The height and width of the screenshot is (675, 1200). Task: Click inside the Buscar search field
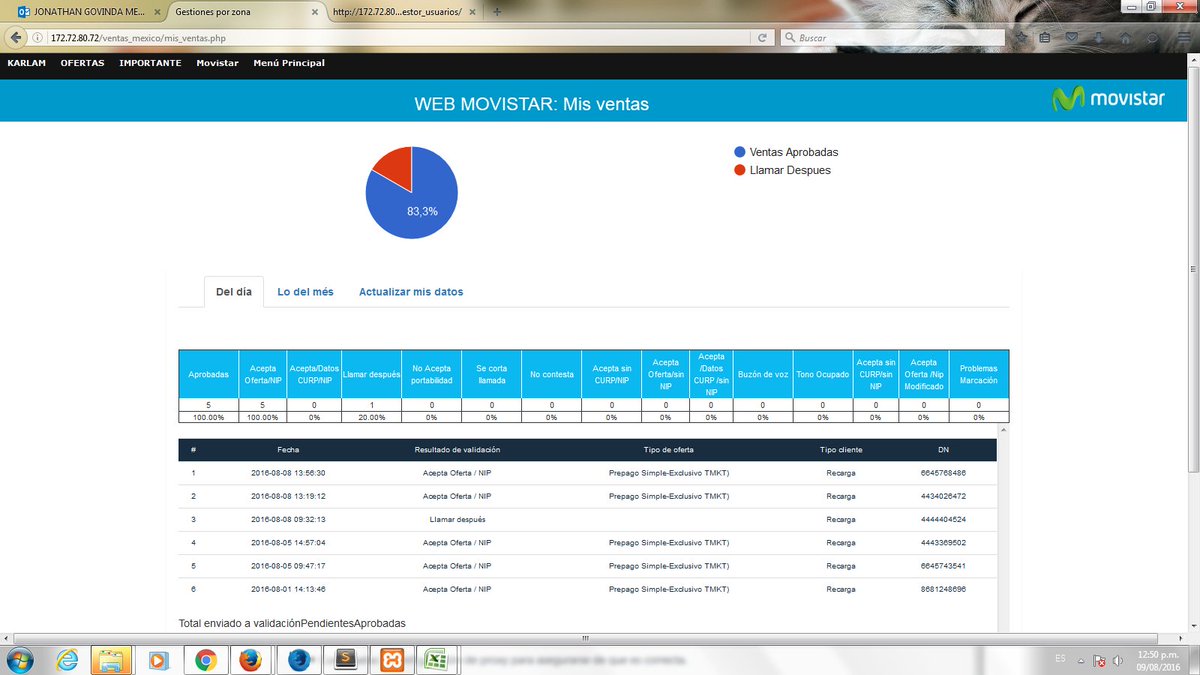[880, 37]
